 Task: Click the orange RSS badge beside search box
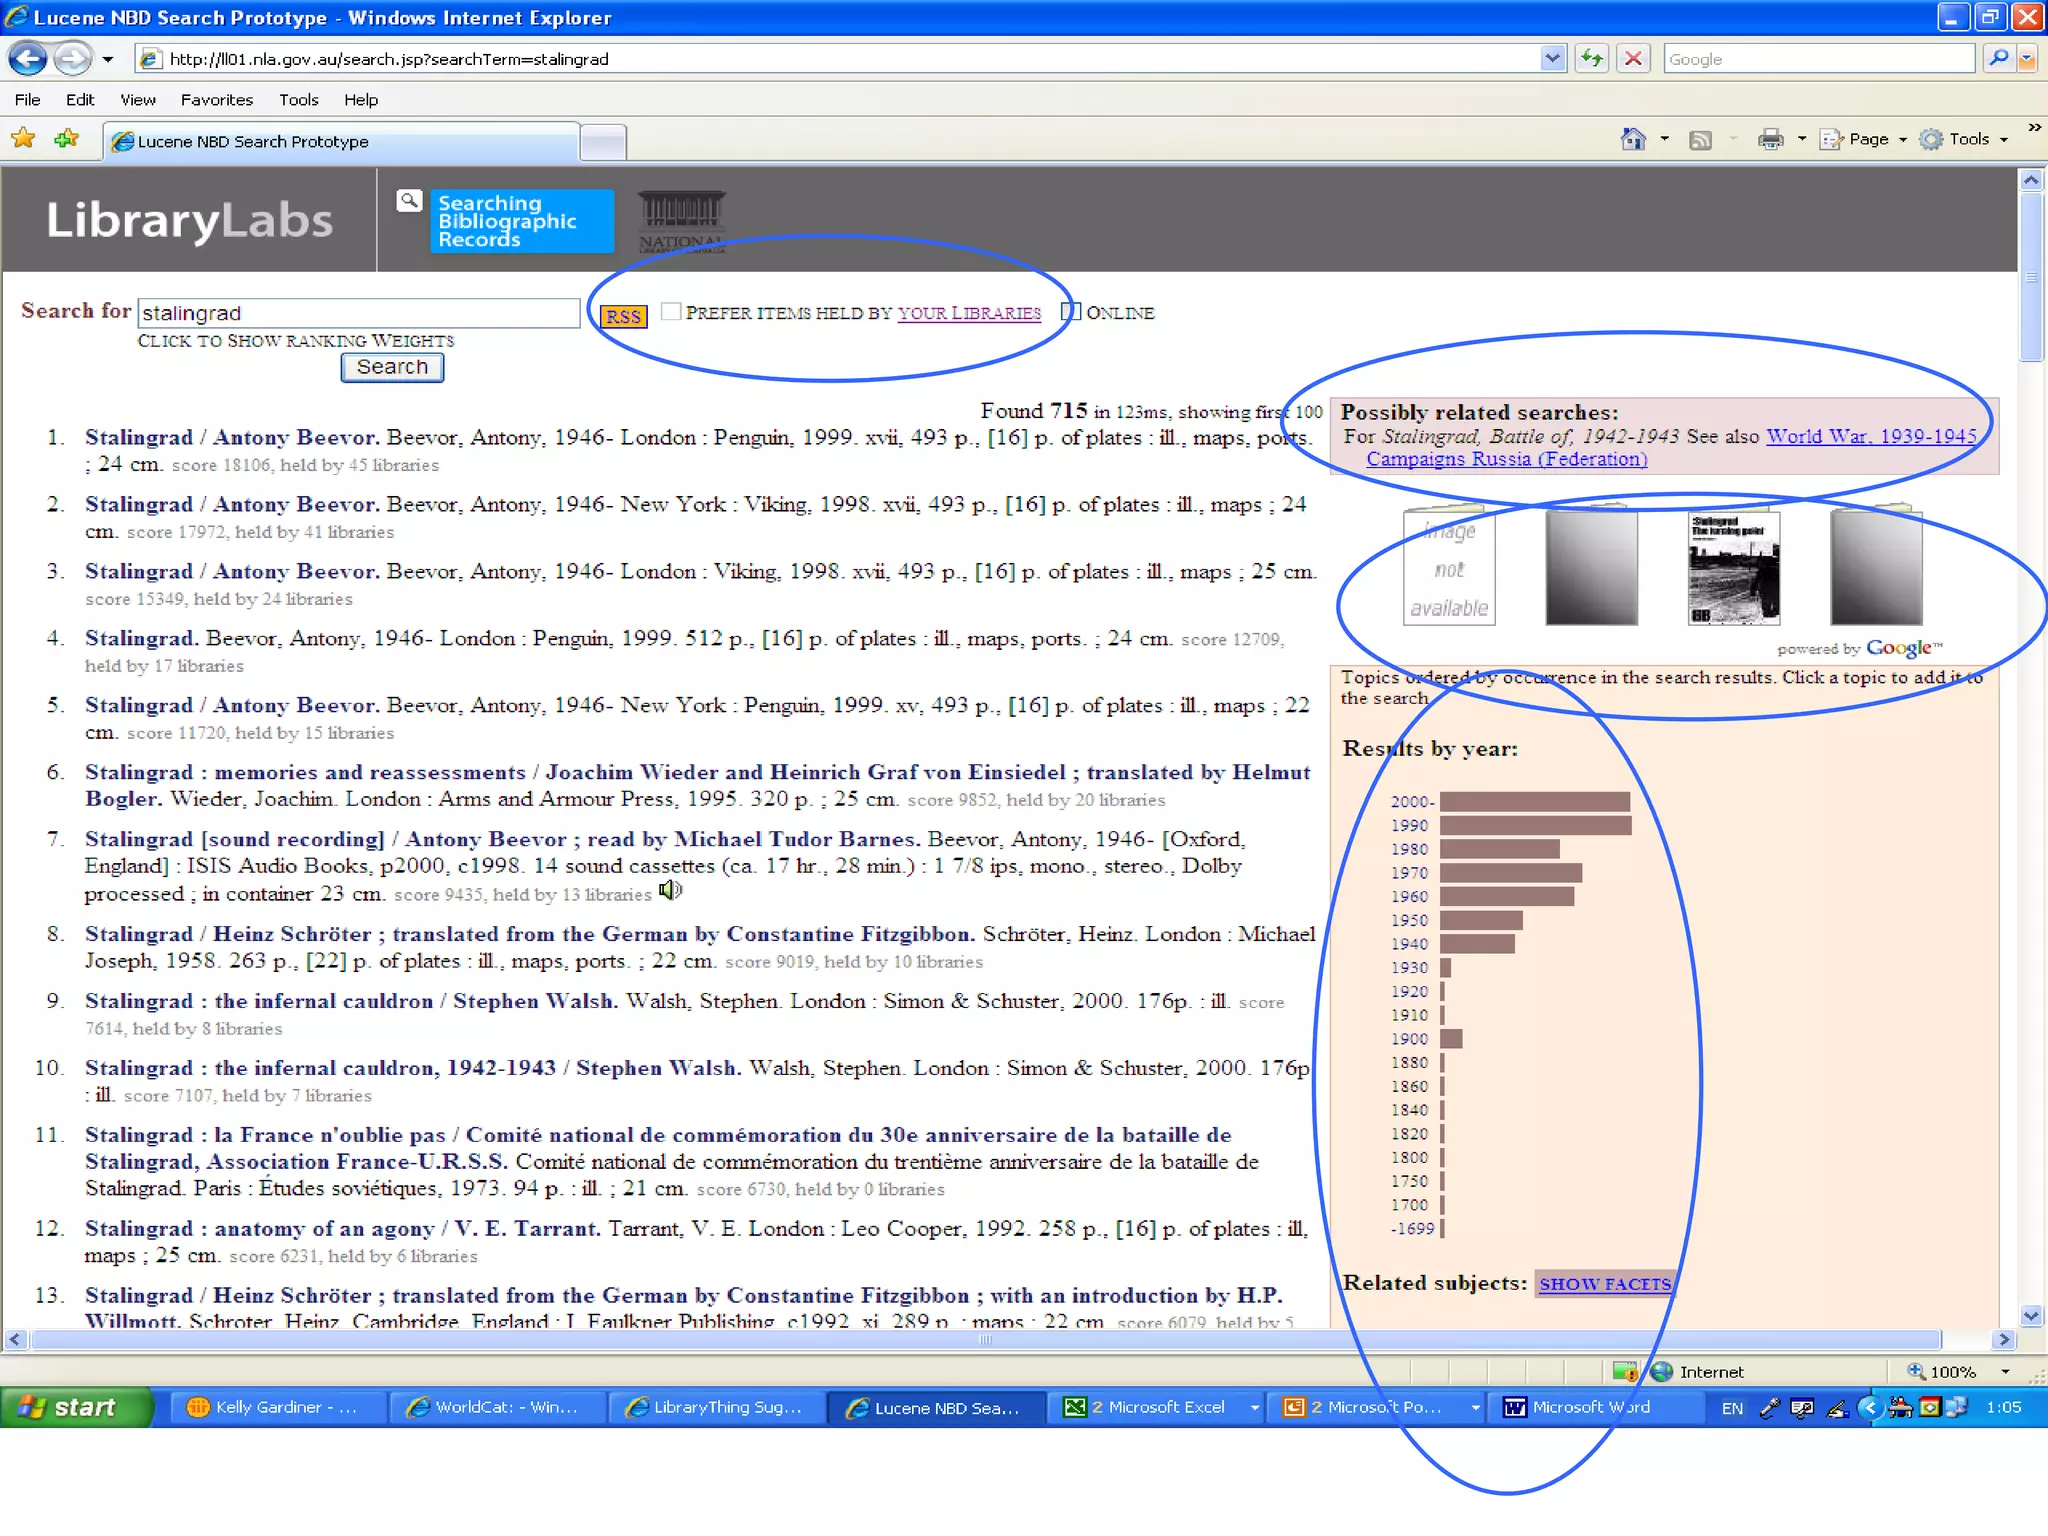[x=623, y=316]
